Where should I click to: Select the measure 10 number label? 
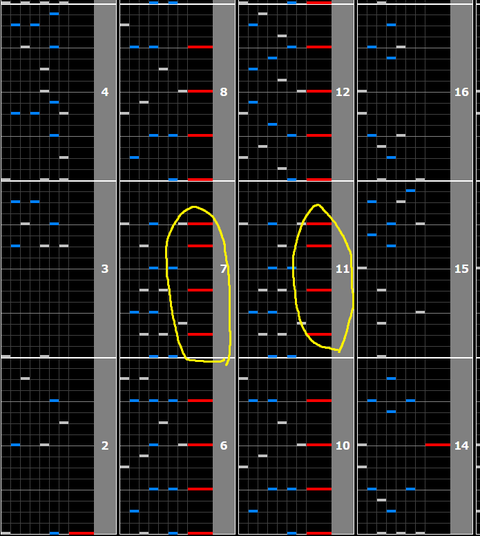(x=343, y=446)
